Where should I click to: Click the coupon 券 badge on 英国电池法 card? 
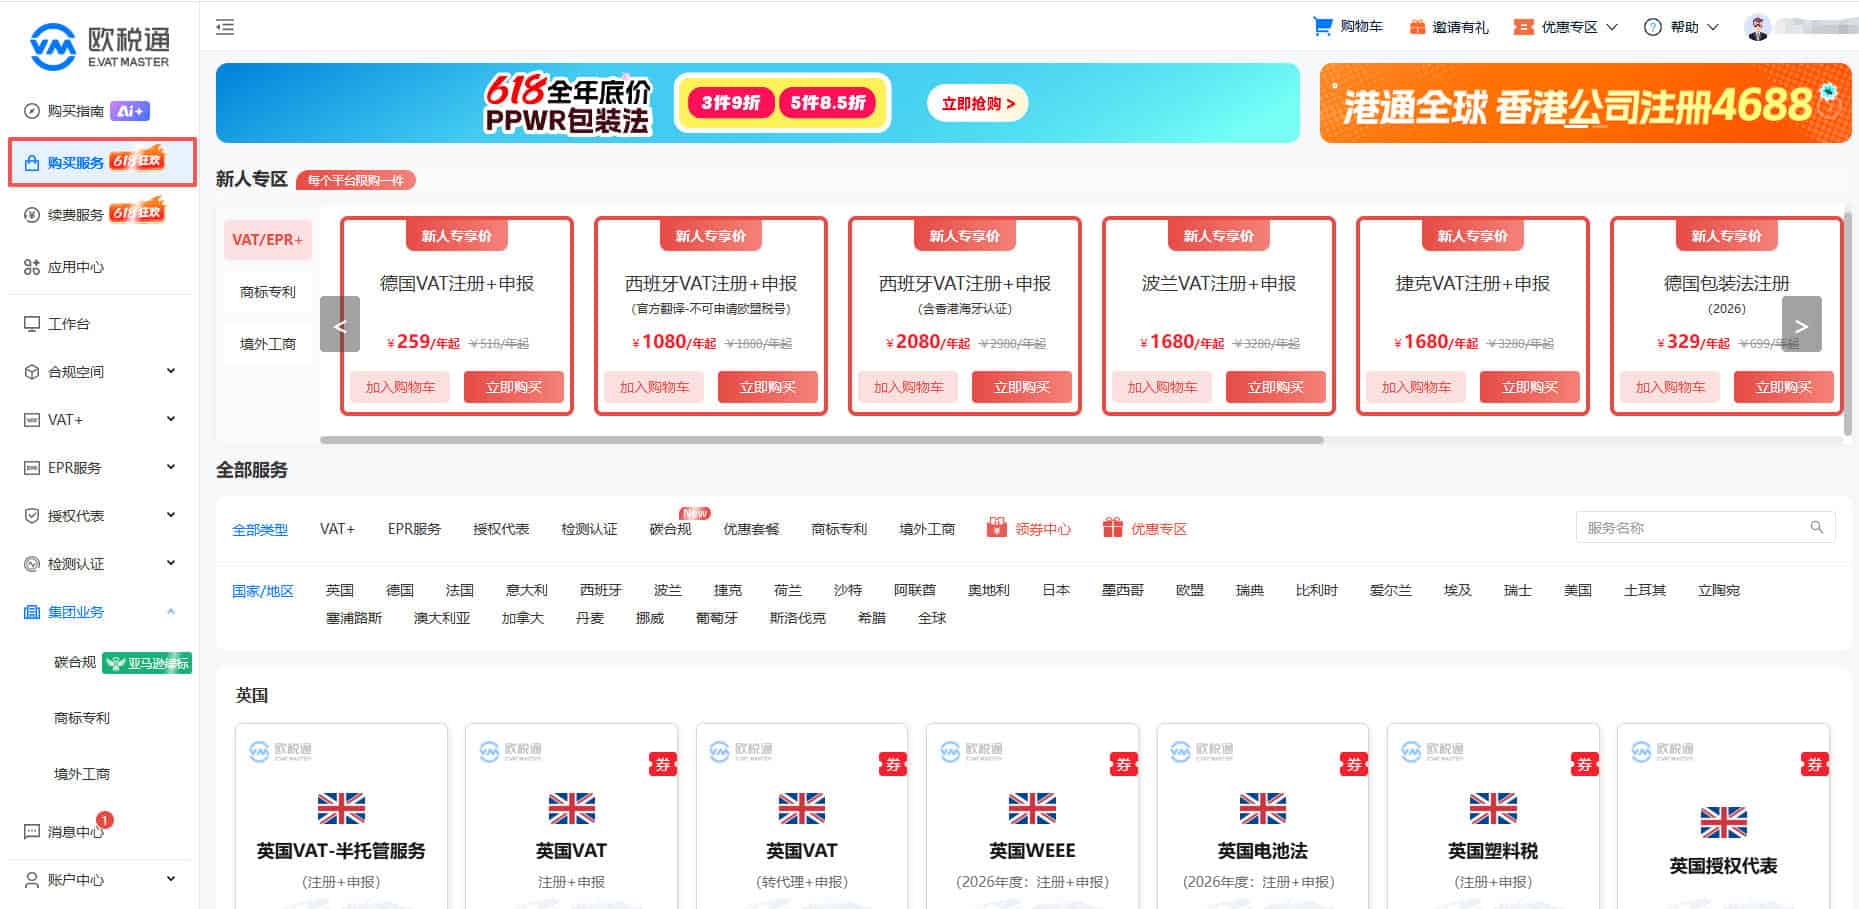click(x=1354, y=764)
